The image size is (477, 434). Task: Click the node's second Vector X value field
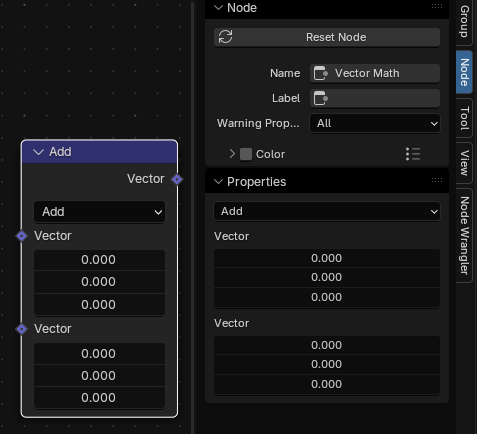pyautogui.click(x=99, y=353)
